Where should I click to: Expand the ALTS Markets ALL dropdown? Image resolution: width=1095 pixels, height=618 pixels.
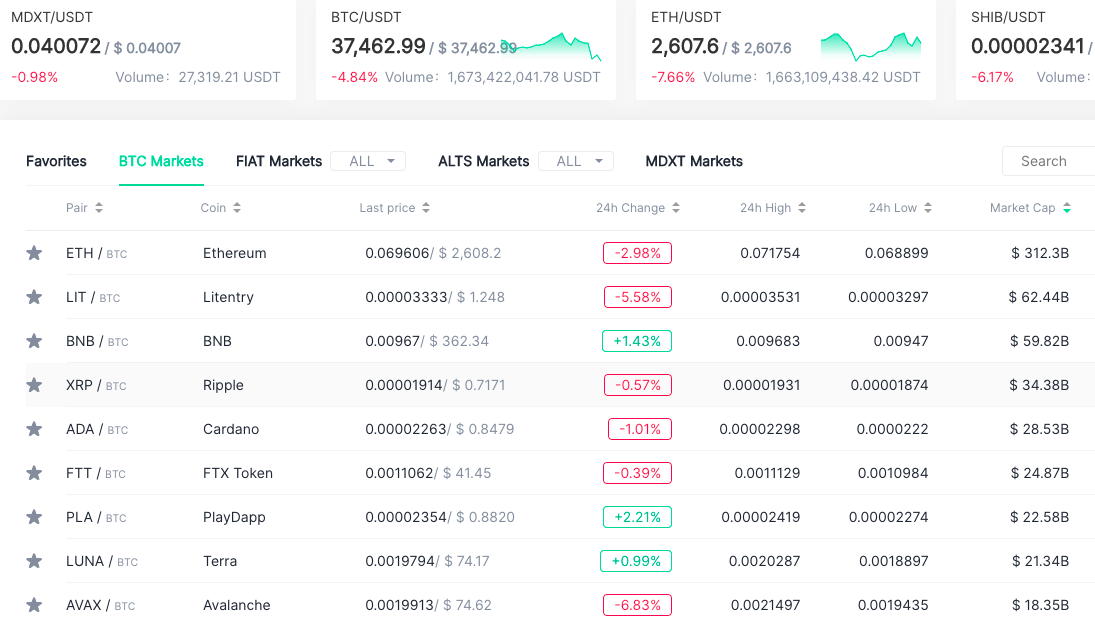click(576, 161)
